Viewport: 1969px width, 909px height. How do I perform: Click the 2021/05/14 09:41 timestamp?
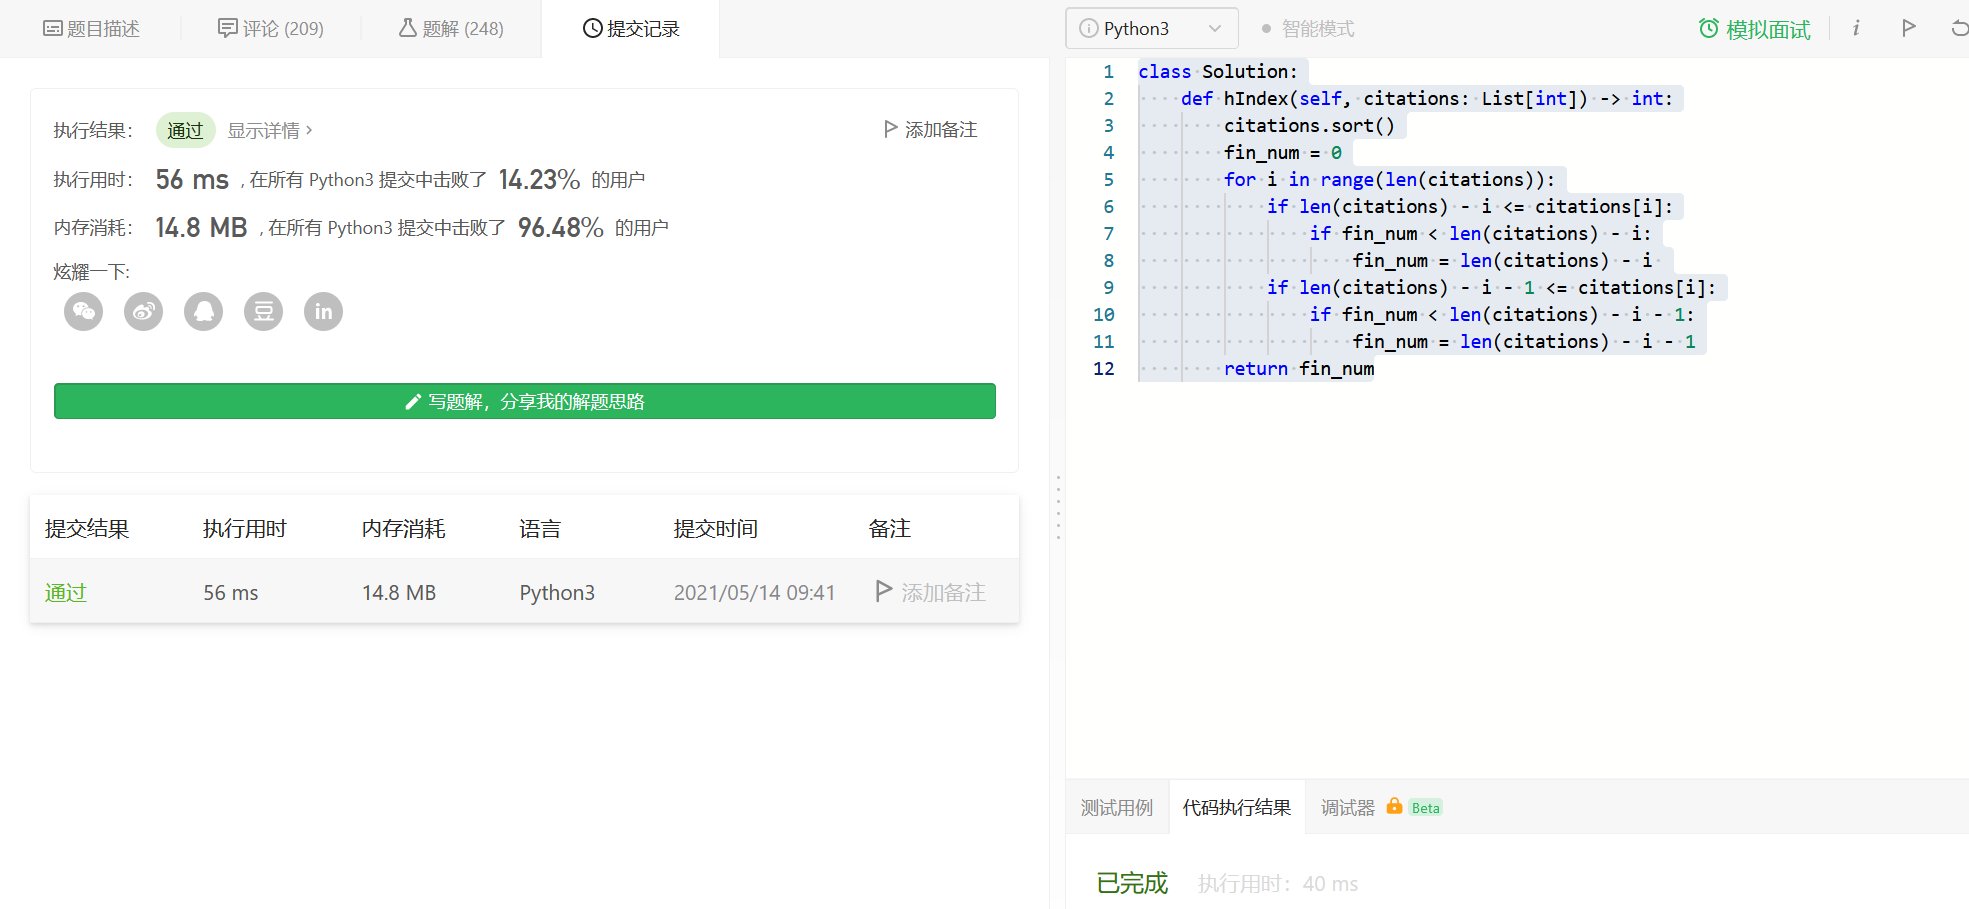click(754, 593)
